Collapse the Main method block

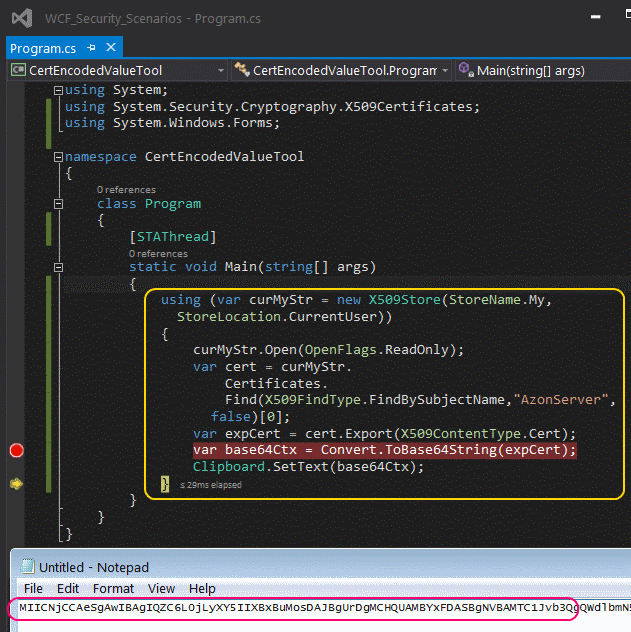pos(58,267)
